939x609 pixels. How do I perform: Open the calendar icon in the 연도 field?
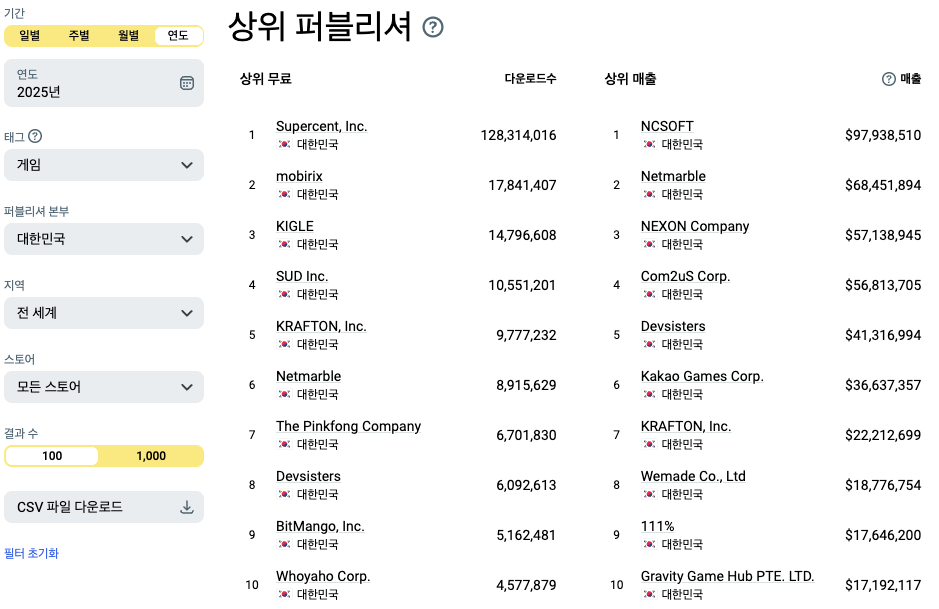click(x=186, y=84)
